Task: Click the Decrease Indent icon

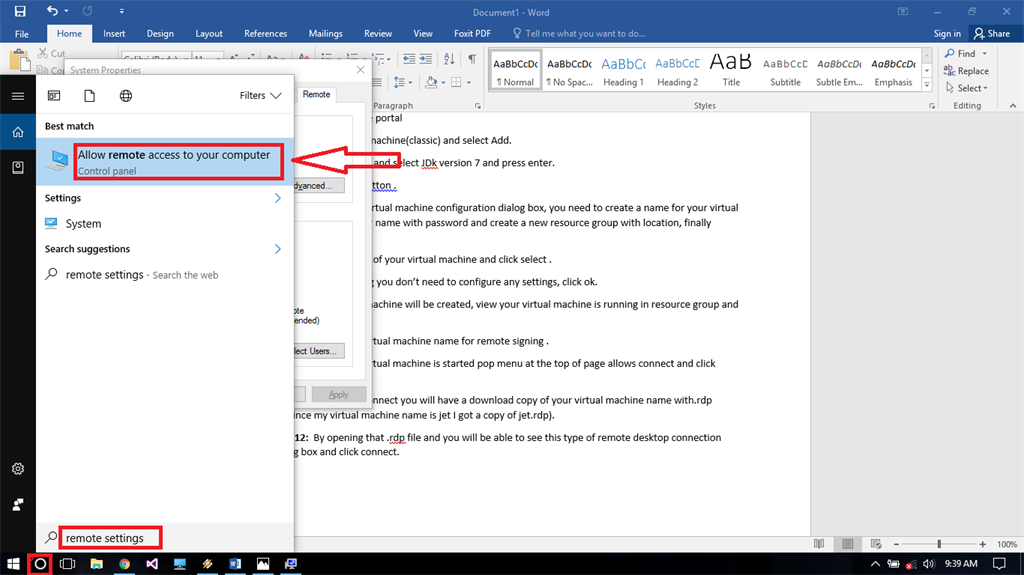Action: [x=409, y=59]
